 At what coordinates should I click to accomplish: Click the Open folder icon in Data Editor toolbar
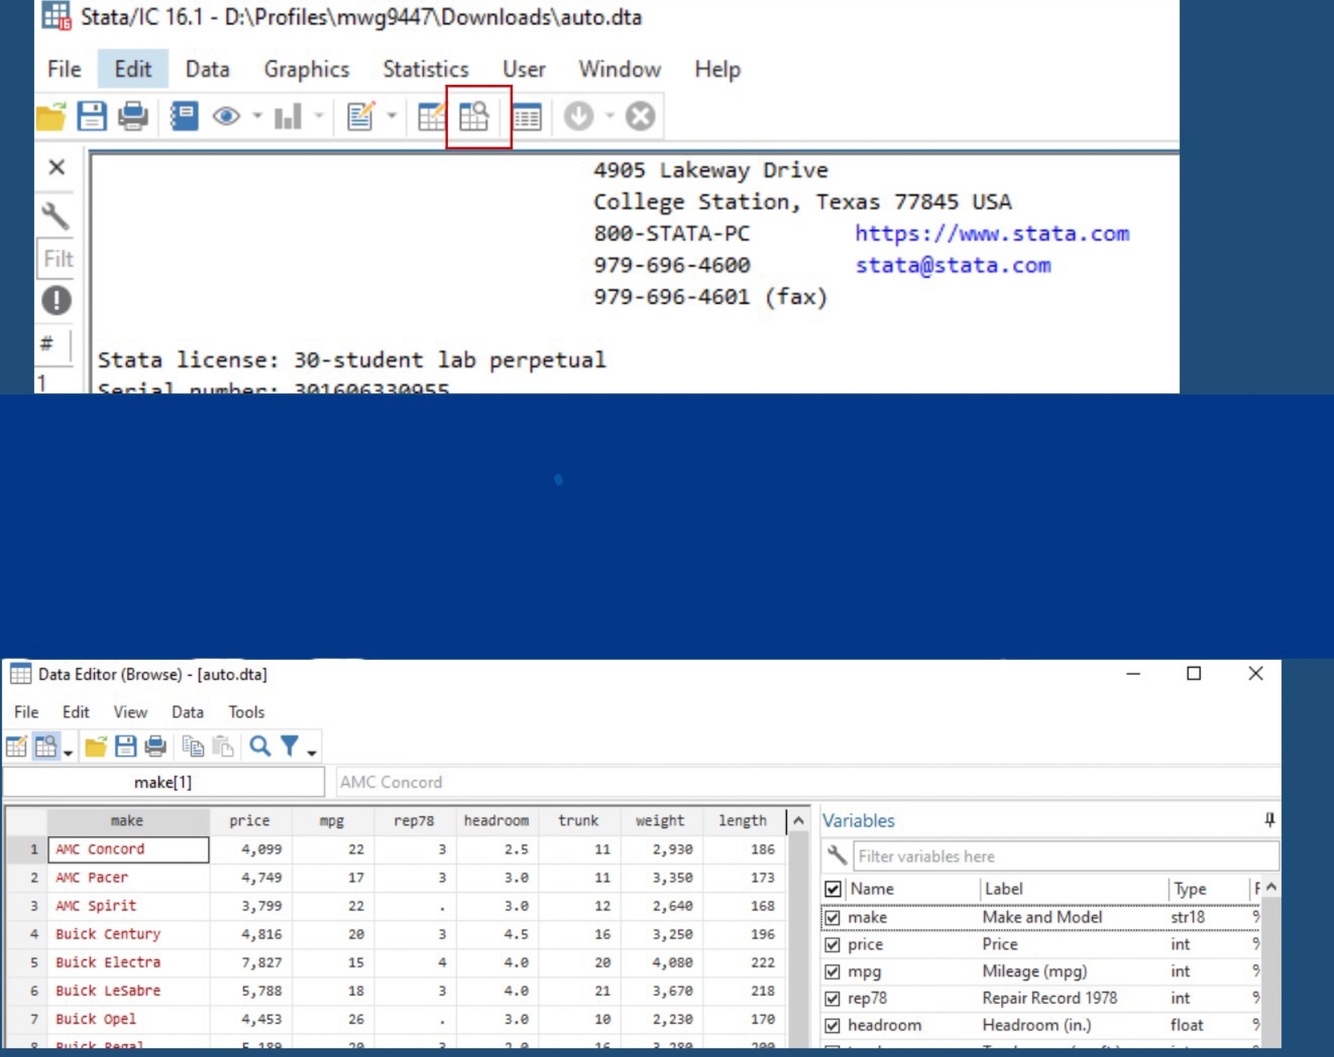click(95, 746)
